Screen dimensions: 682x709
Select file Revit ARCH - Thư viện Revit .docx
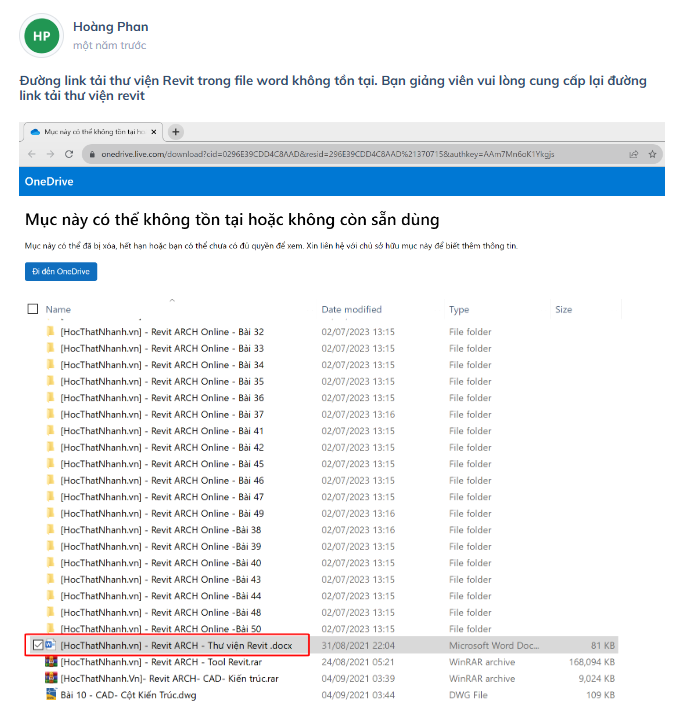point(177,646)
